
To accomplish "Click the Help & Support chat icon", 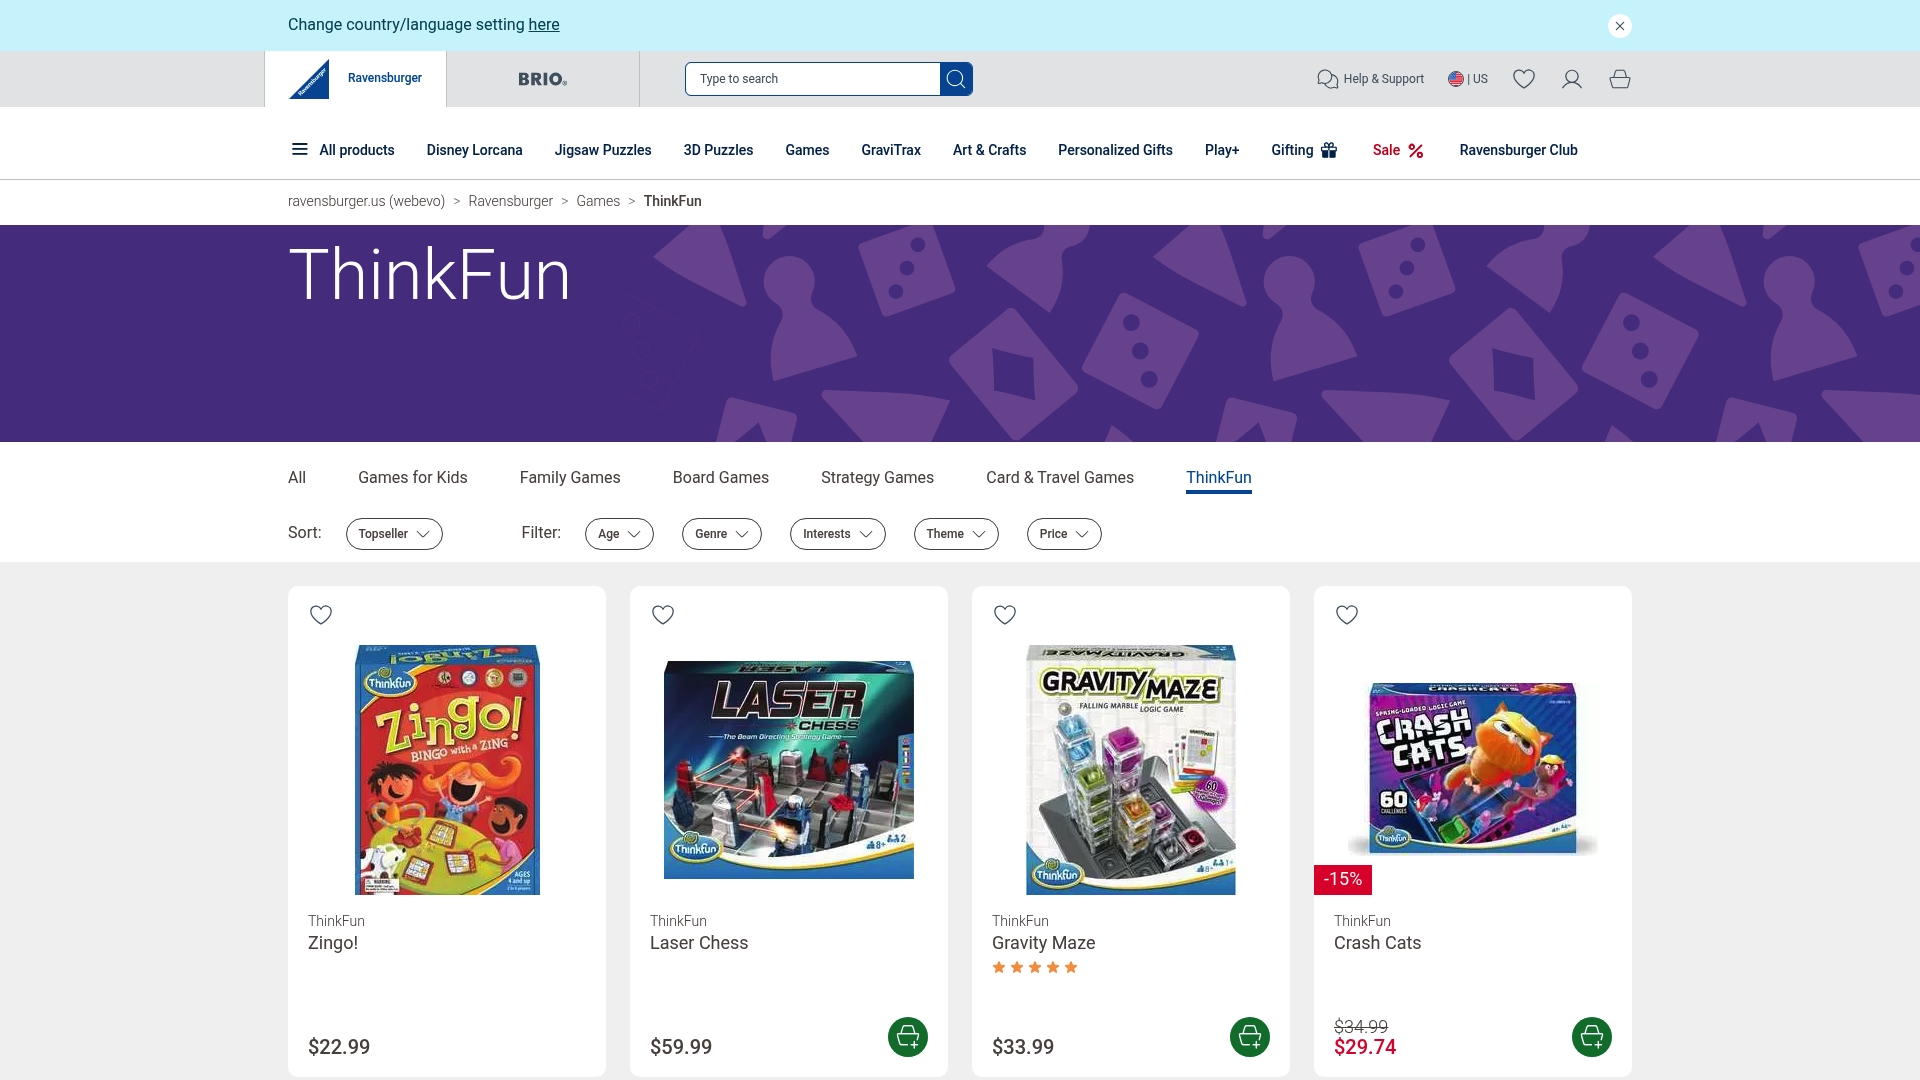I will [x=1326, y=79].
